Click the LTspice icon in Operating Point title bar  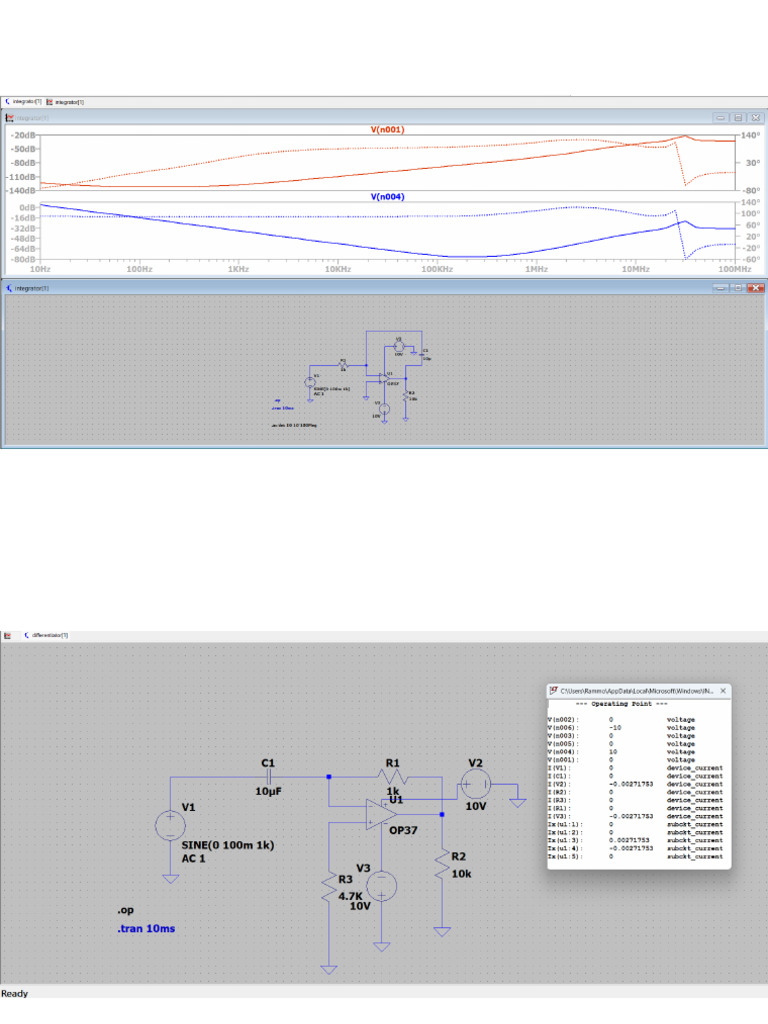tap(553, 690)
